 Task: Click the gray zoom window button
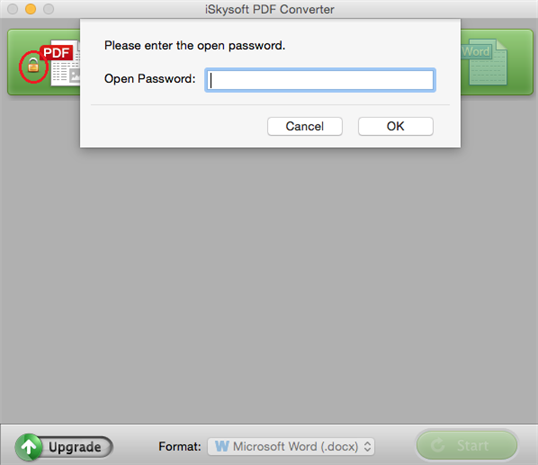pos(48,9)
